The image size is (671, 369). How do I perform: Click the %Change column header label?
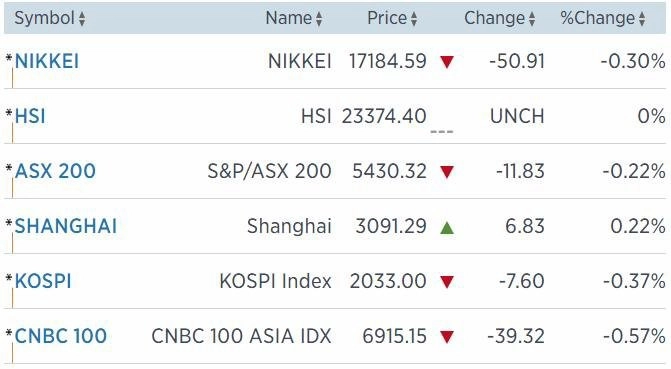point(597,18)
